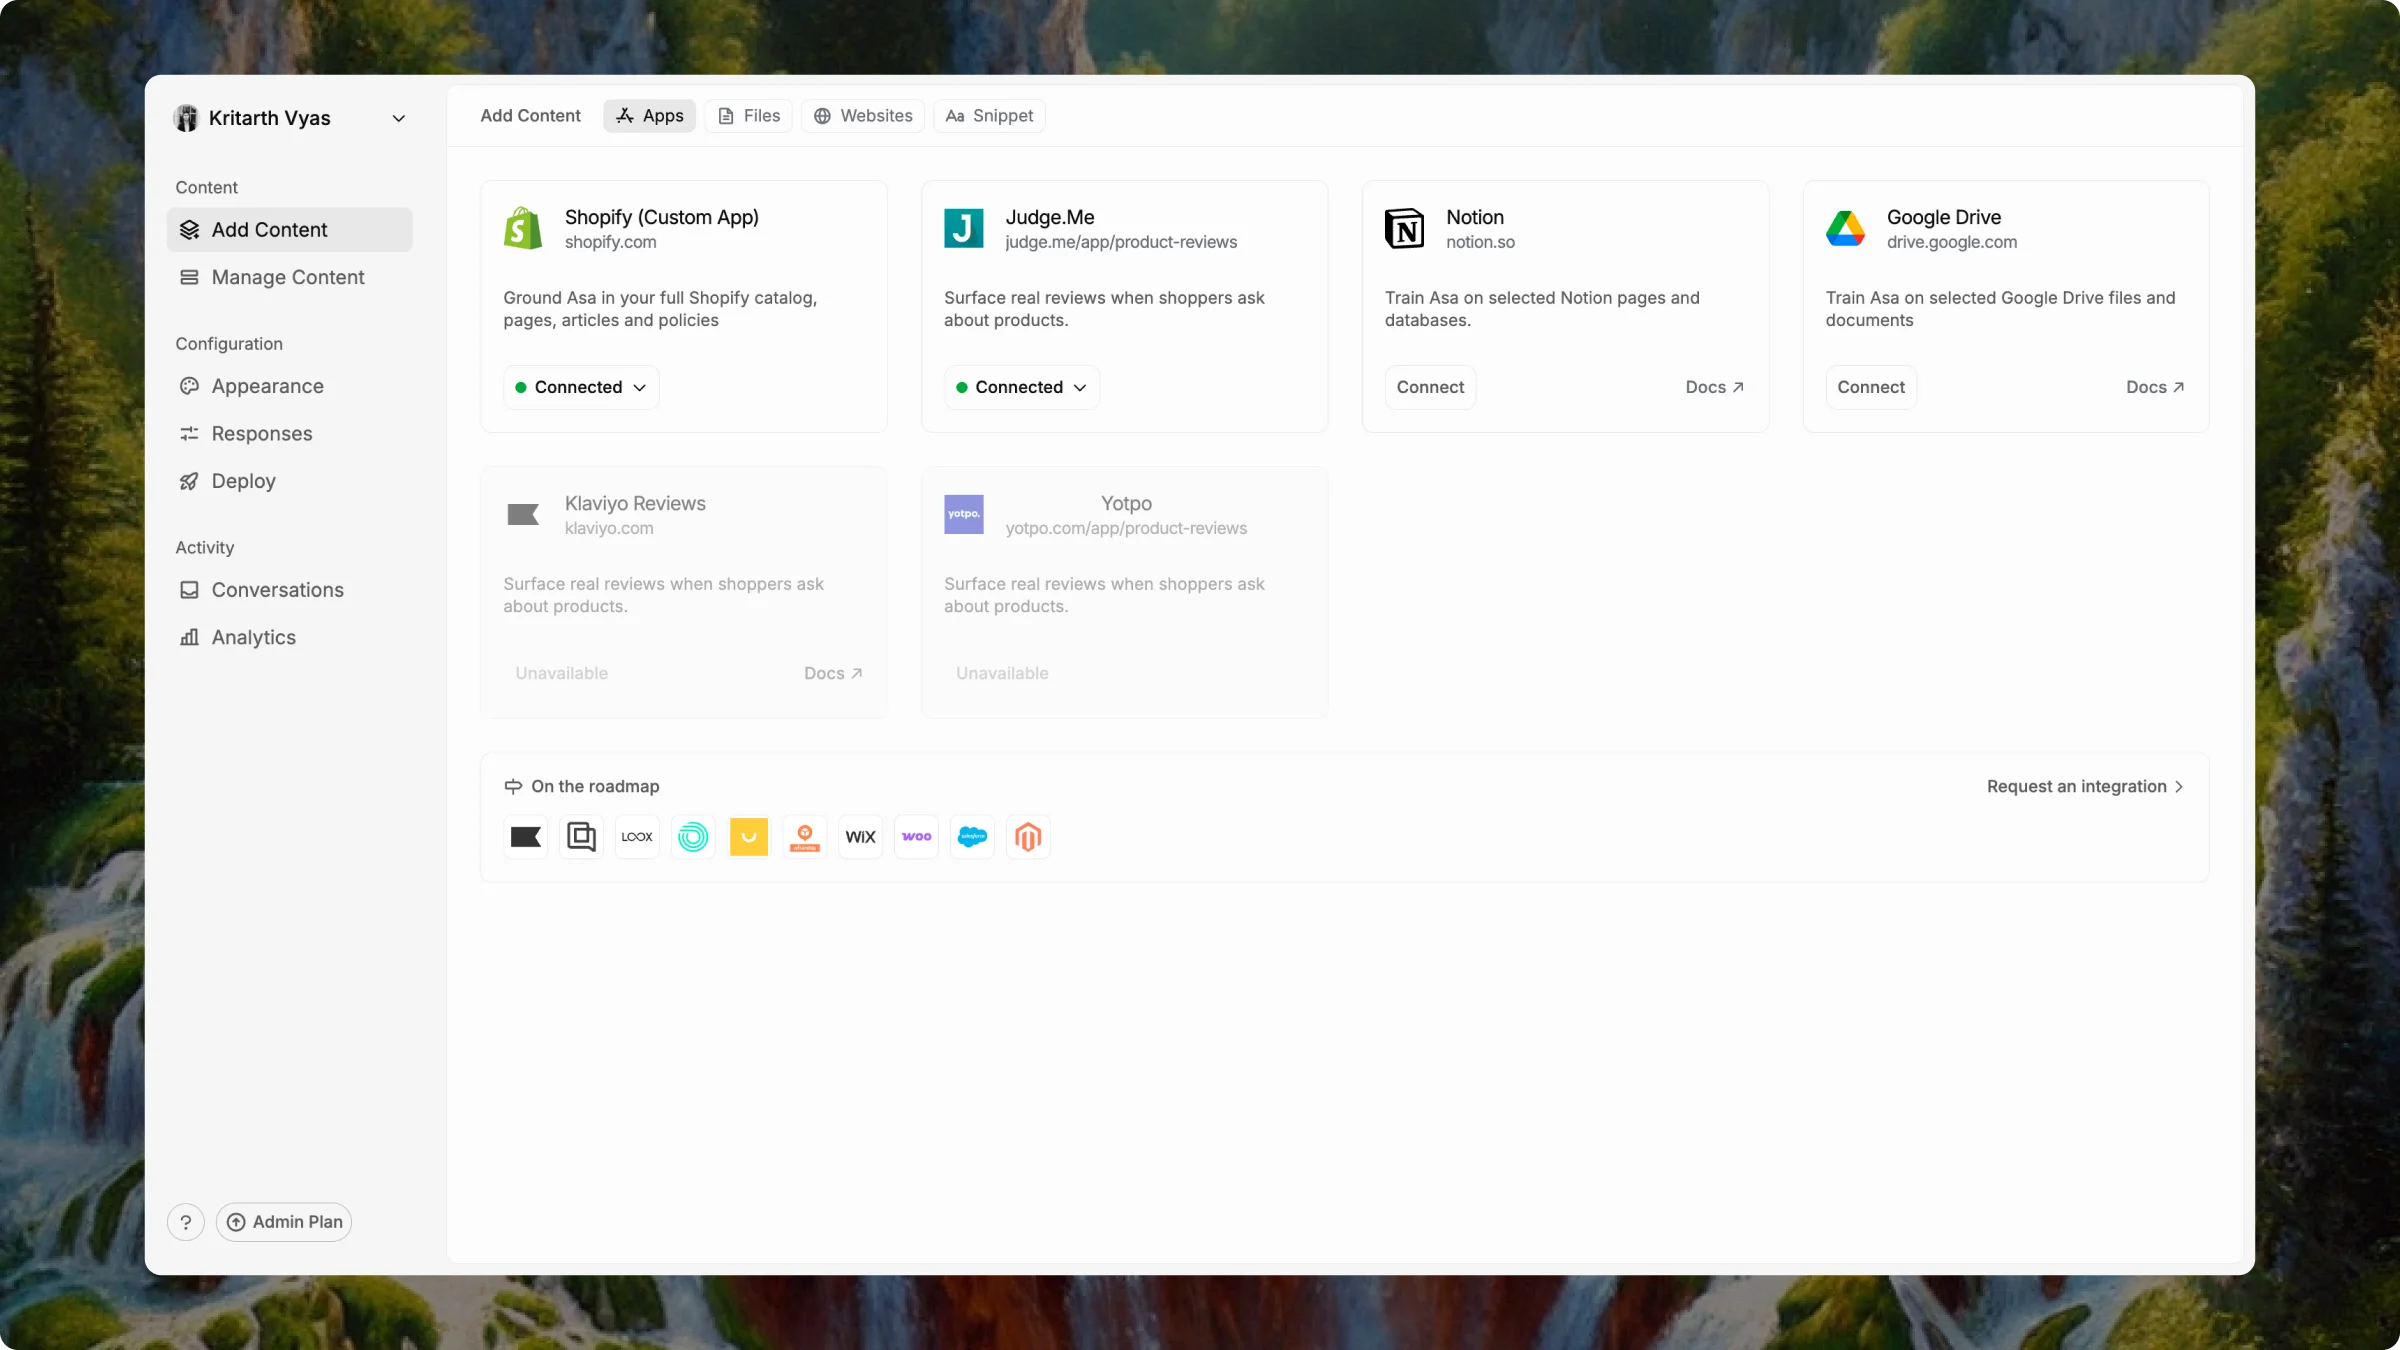Click the klaviyo.com URL text
Screen dimensions: 2400x1350
(609, 528)
